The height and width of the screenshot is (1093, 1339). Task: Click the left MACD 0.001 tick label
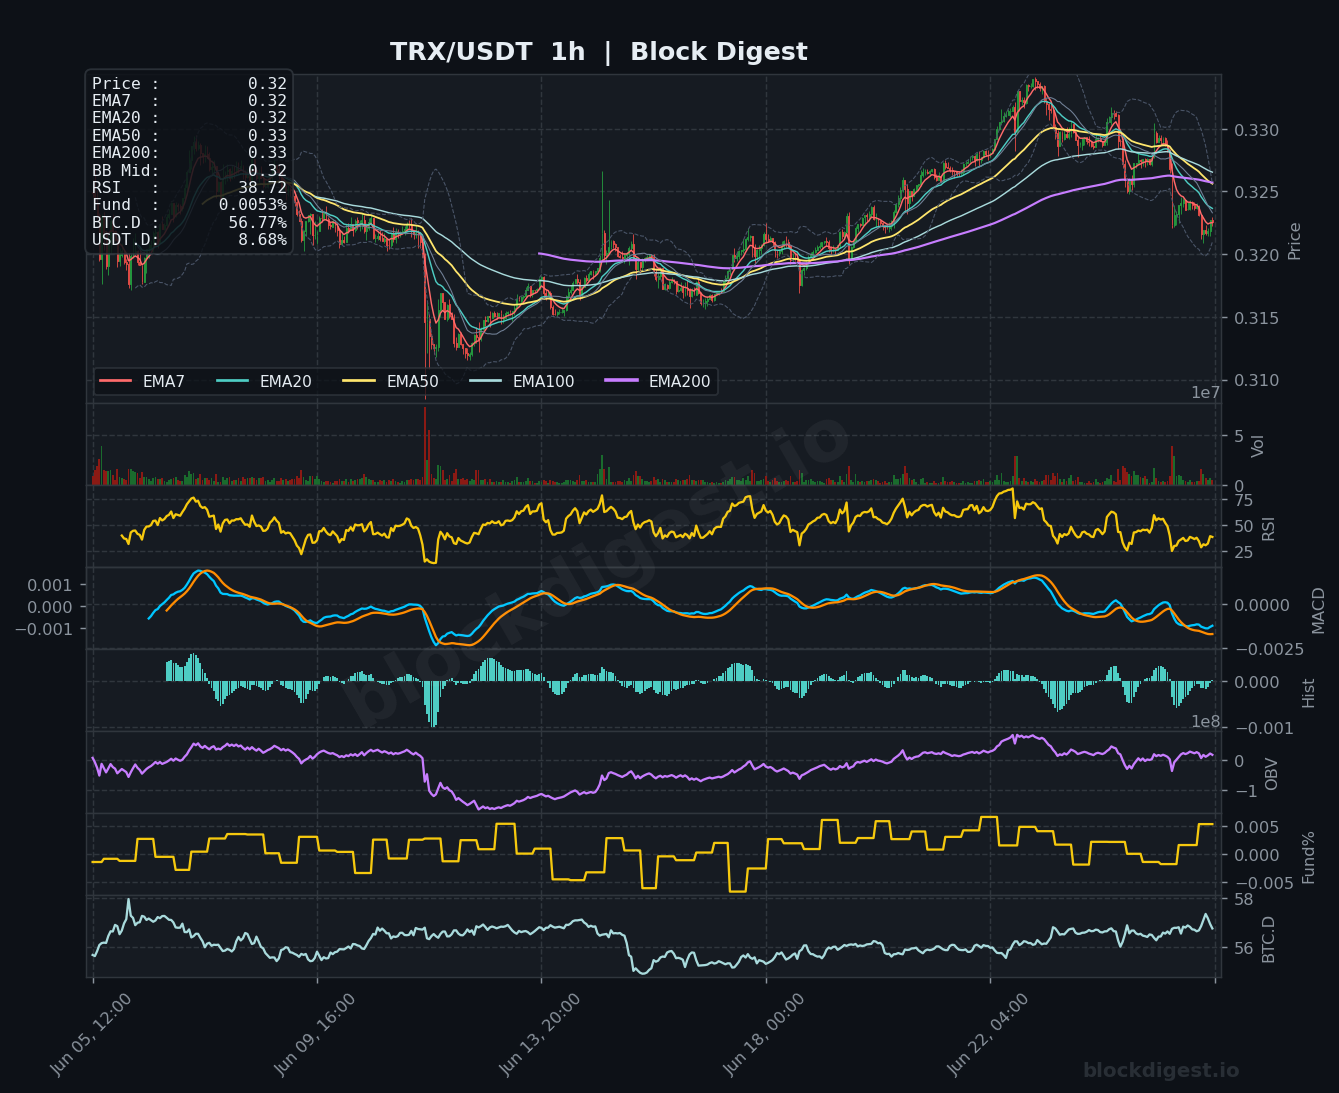pos(50,584)
